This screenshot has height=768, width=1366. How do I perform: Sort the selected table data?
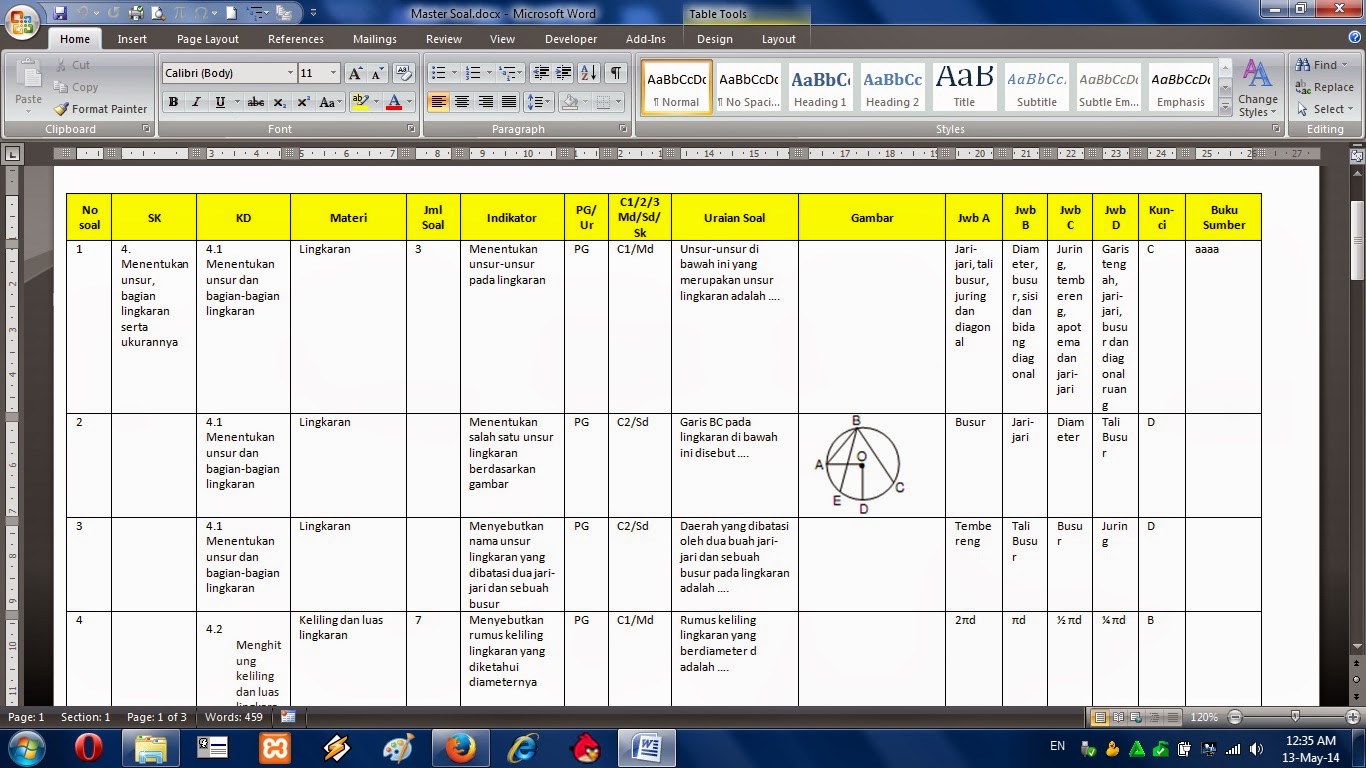click(589, 73)
